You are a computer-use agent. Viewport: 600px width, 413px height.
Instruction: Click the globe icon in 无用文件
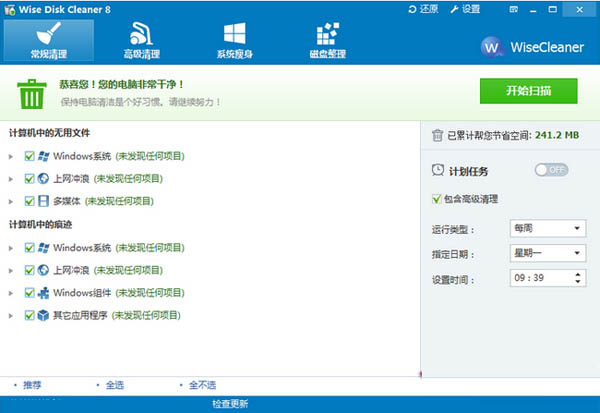coord(43,179)
